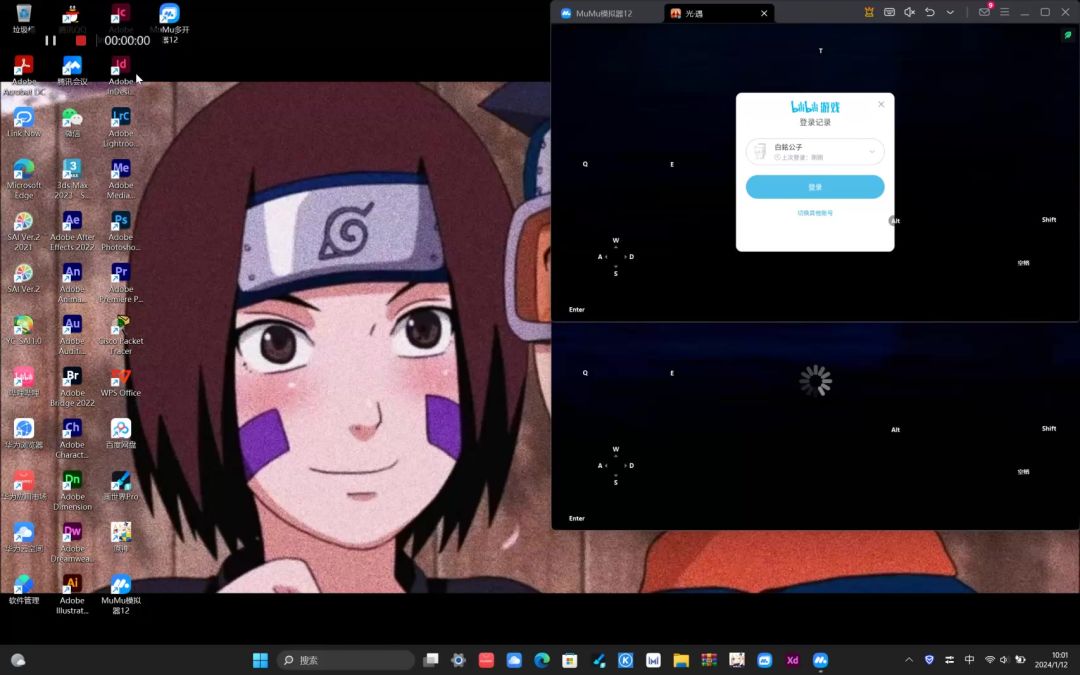Viewport: 1080px width, 675px height.
Task: Open Adobe InDesign desktop icon
Action: click(x=121, y=76)
